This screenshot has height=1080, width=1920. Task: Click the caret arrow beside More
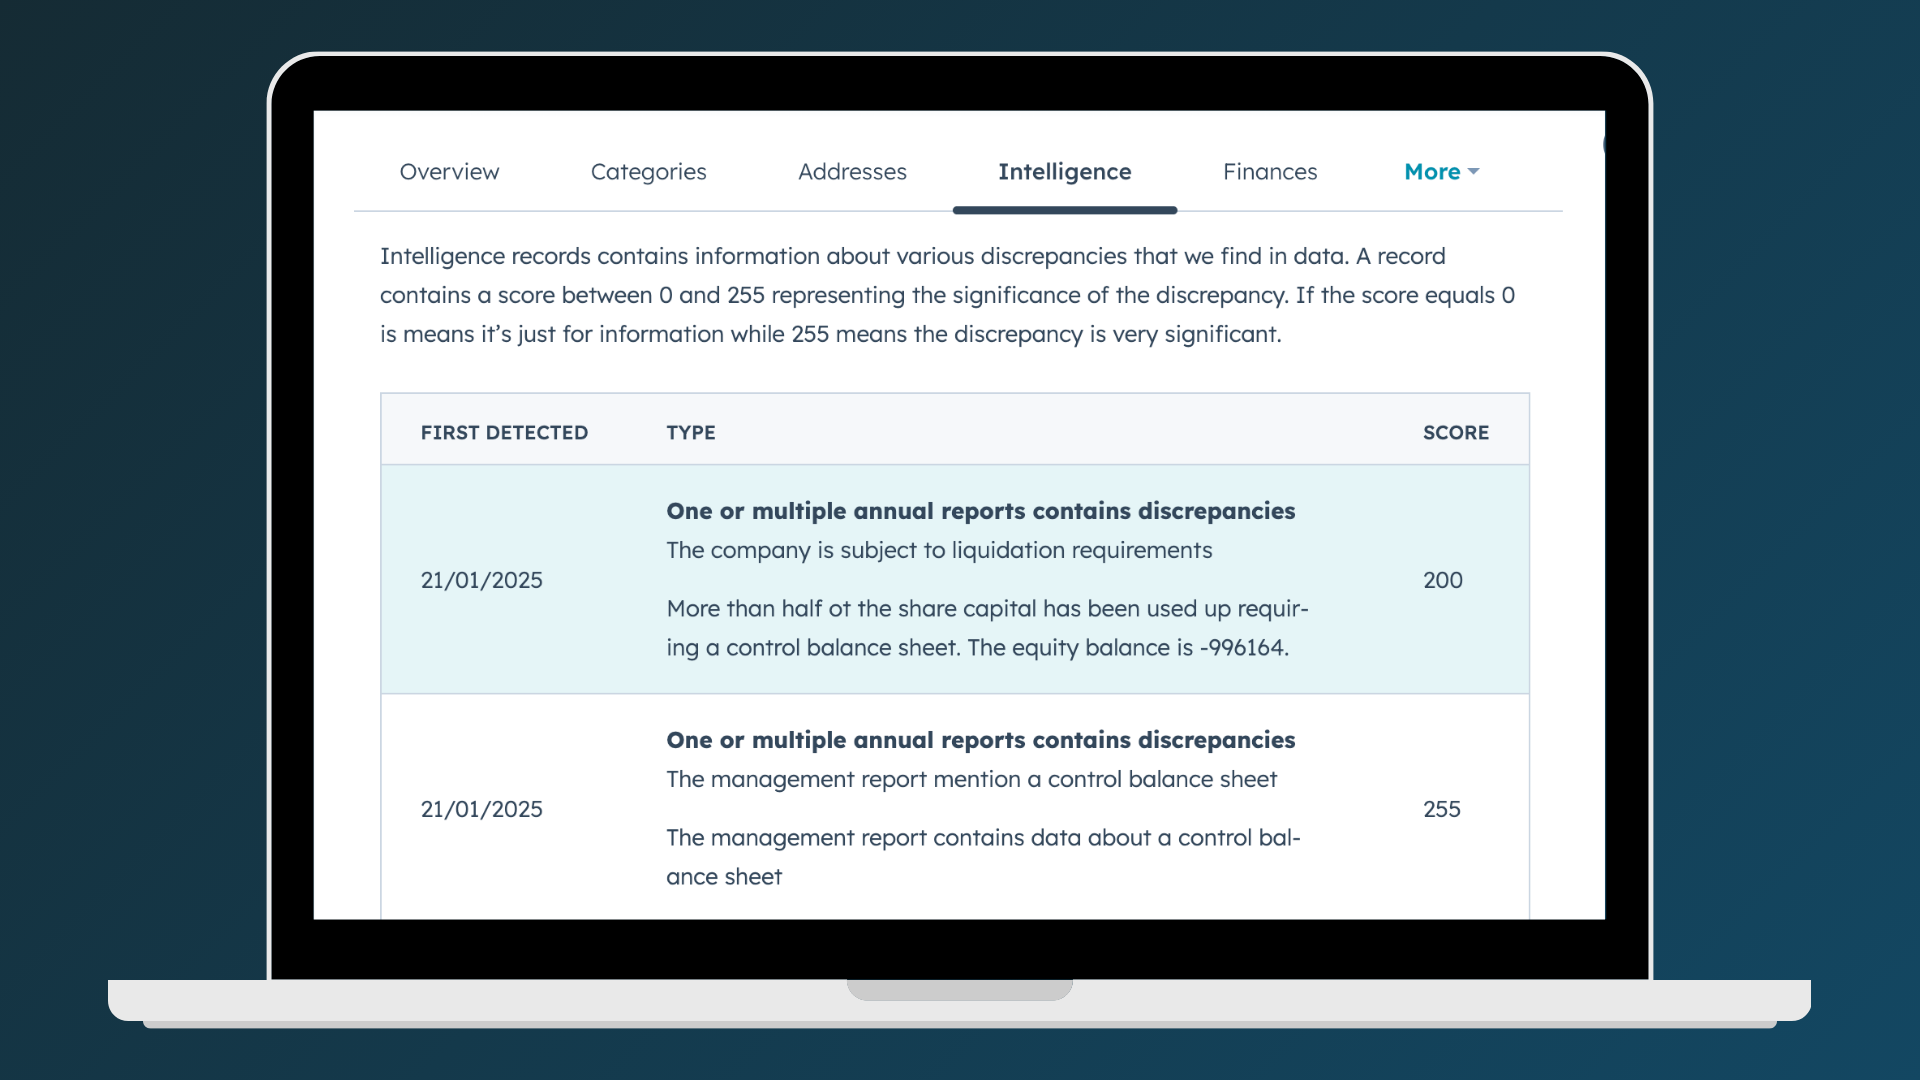pyautogui.click(x=1474, y=172)
